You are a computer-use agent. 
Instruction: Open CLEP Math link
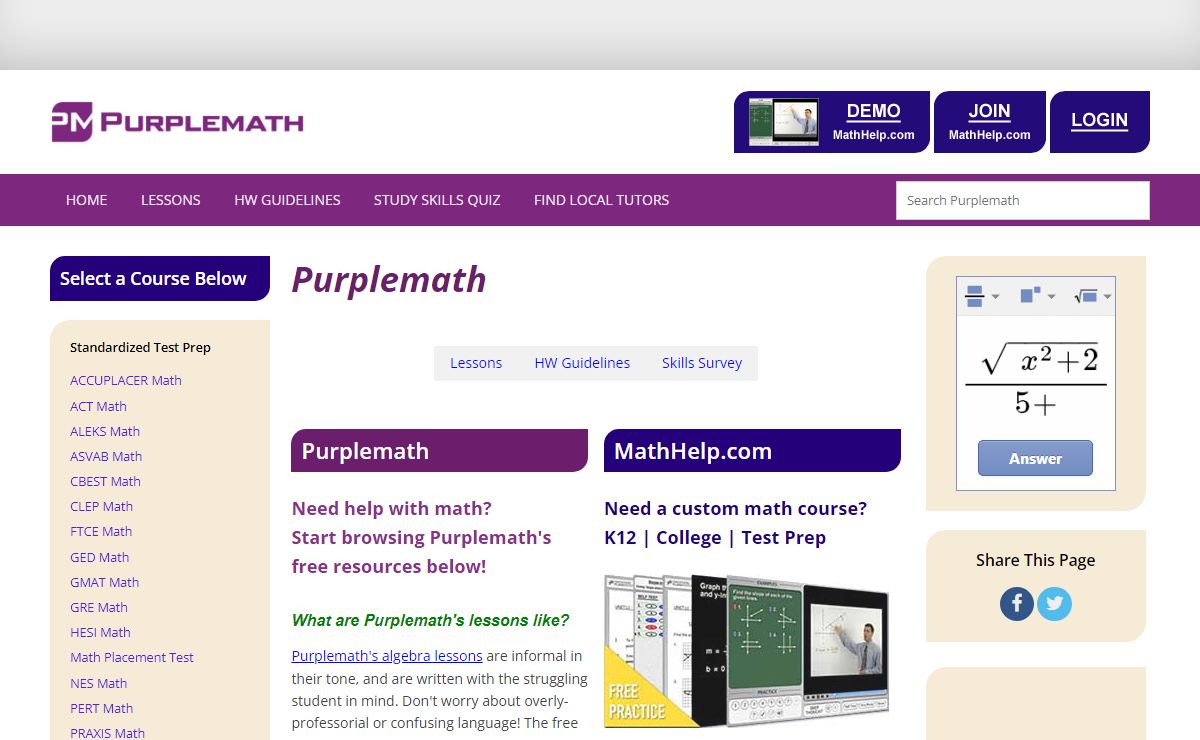point(101,506)
